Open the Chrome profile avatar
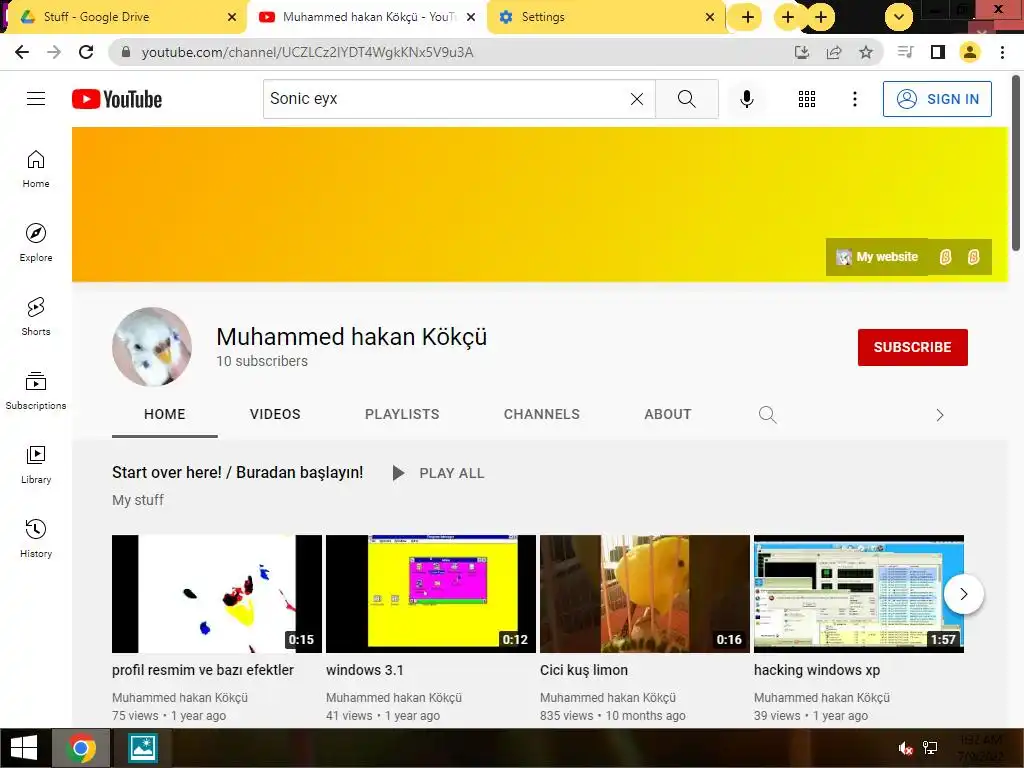This screenshot has height=768, width=1024. [x=970, y=52]
